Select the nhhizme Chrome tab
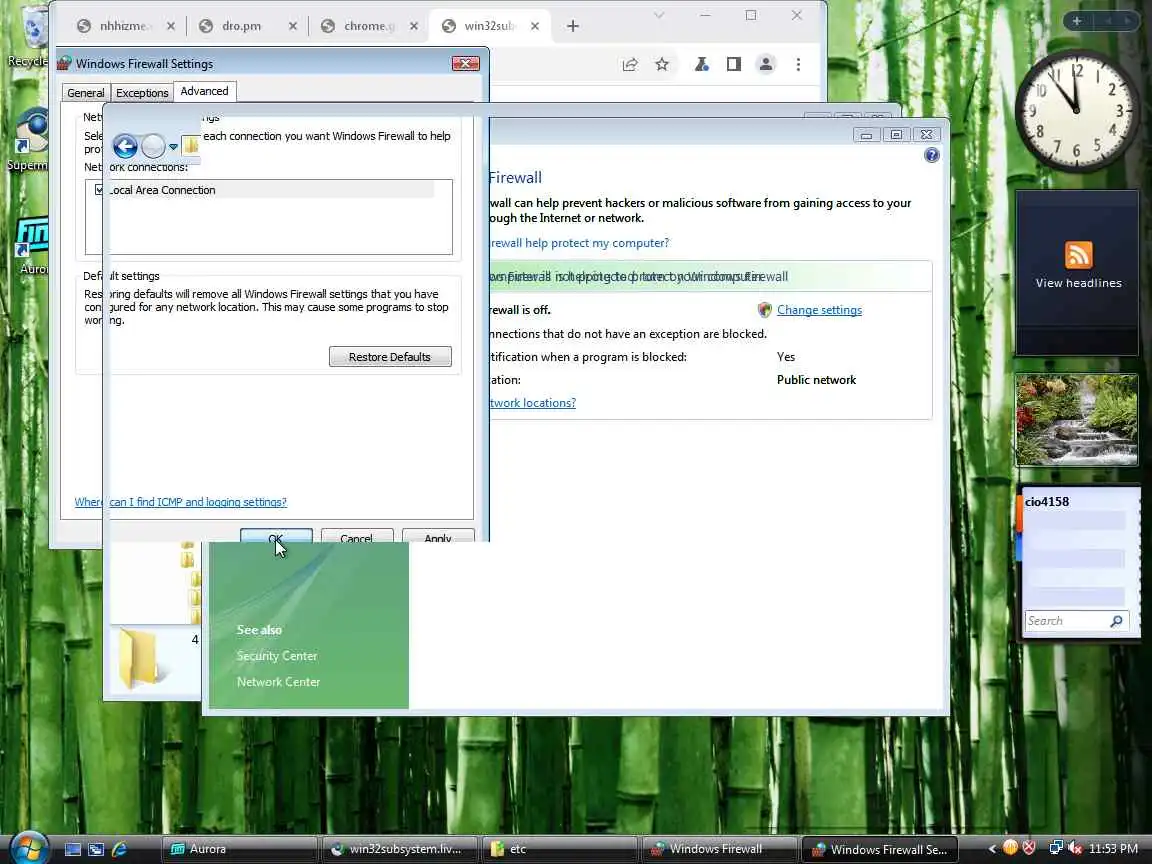1152x864 pixels. click(x=123, y=26)
